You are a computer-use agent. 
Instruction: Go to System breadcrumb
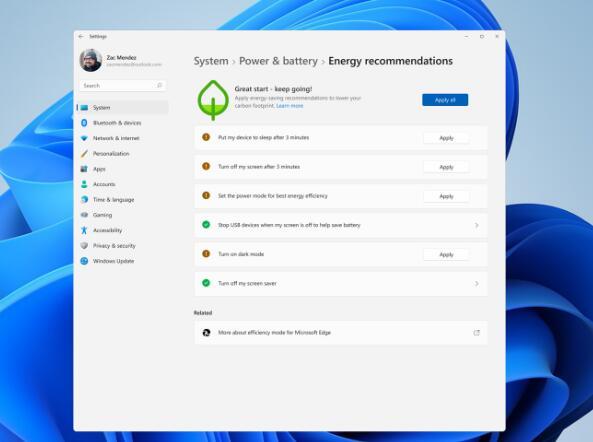tap(211, 61)
